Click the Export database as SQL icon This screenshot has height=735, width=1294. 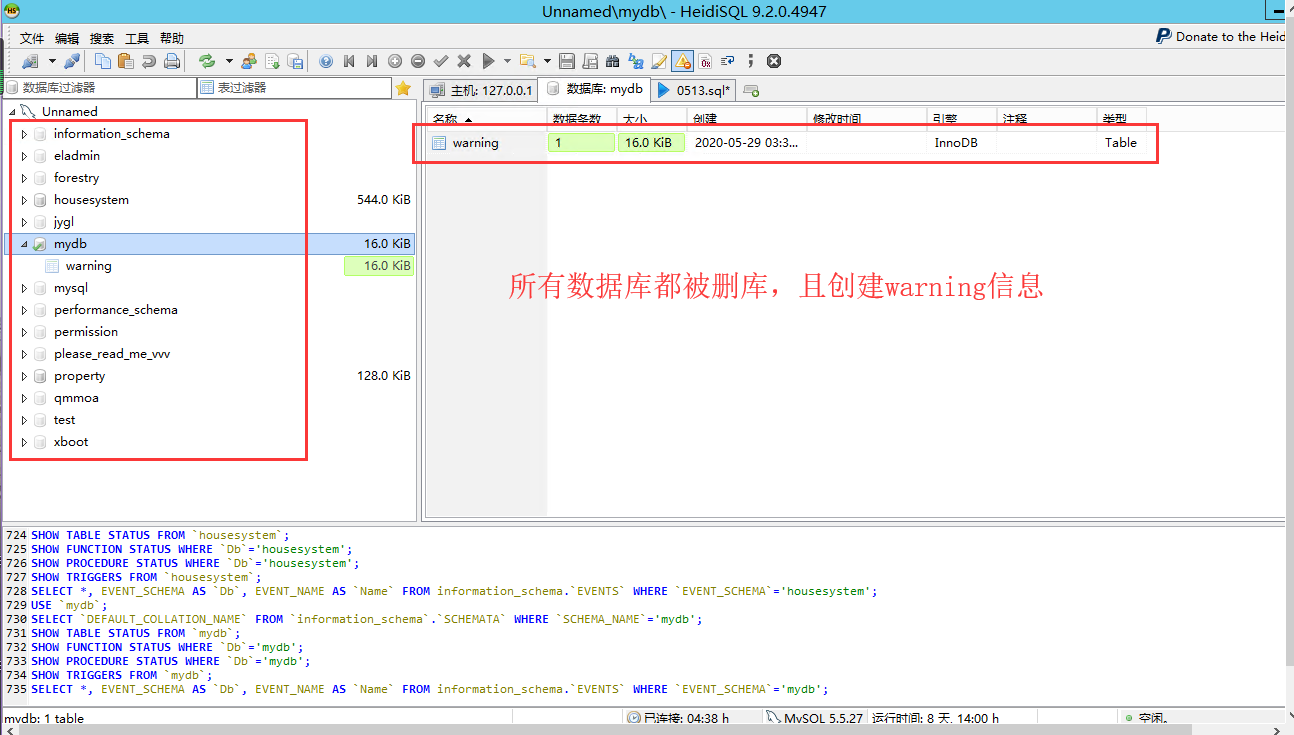coord(295,61)
